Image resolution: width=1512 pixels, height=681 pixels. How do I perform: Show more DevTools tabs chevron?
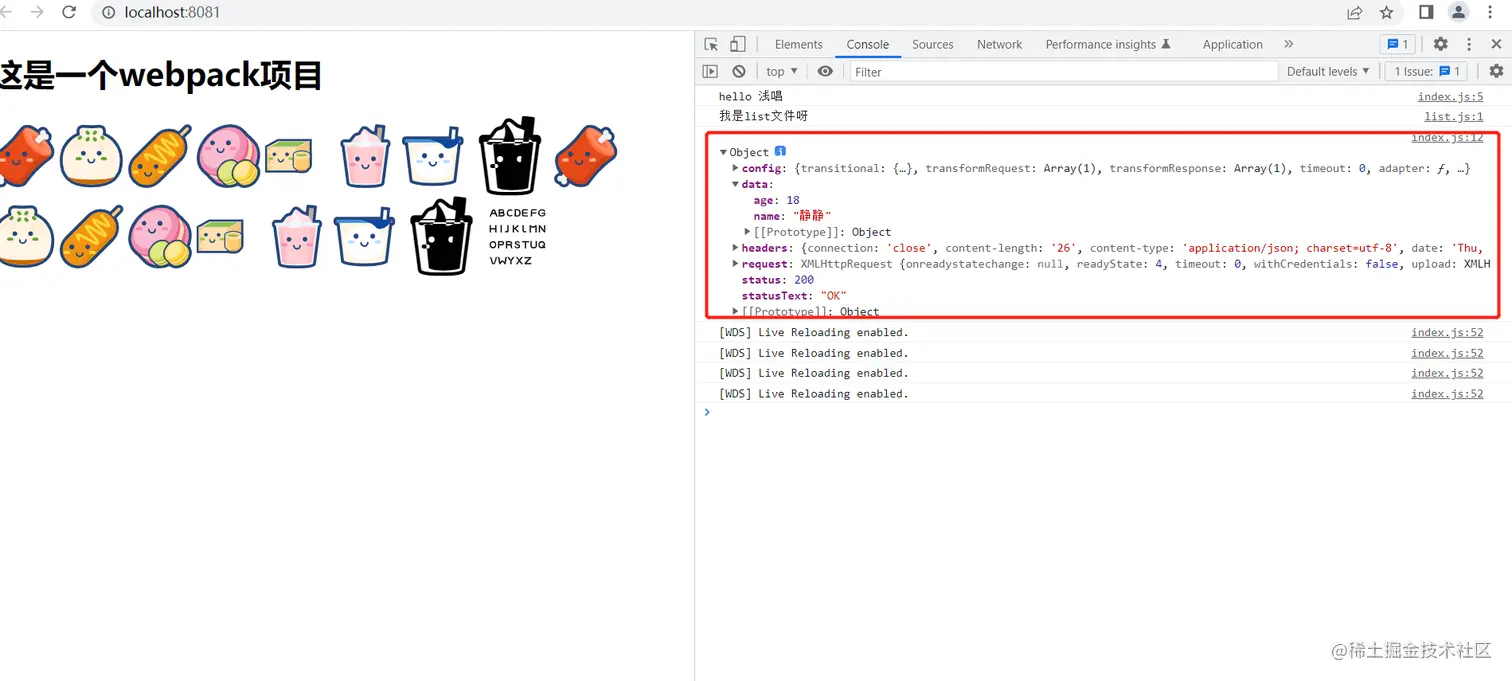1288,44
